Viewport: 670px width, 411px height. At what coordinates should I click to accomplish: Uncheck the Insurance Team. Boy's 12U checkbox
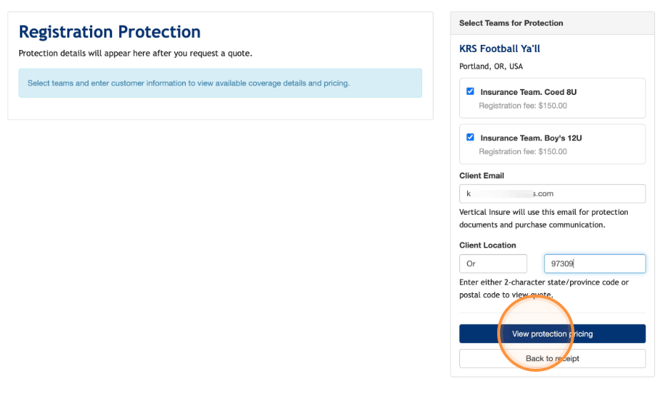click(470, 137)
